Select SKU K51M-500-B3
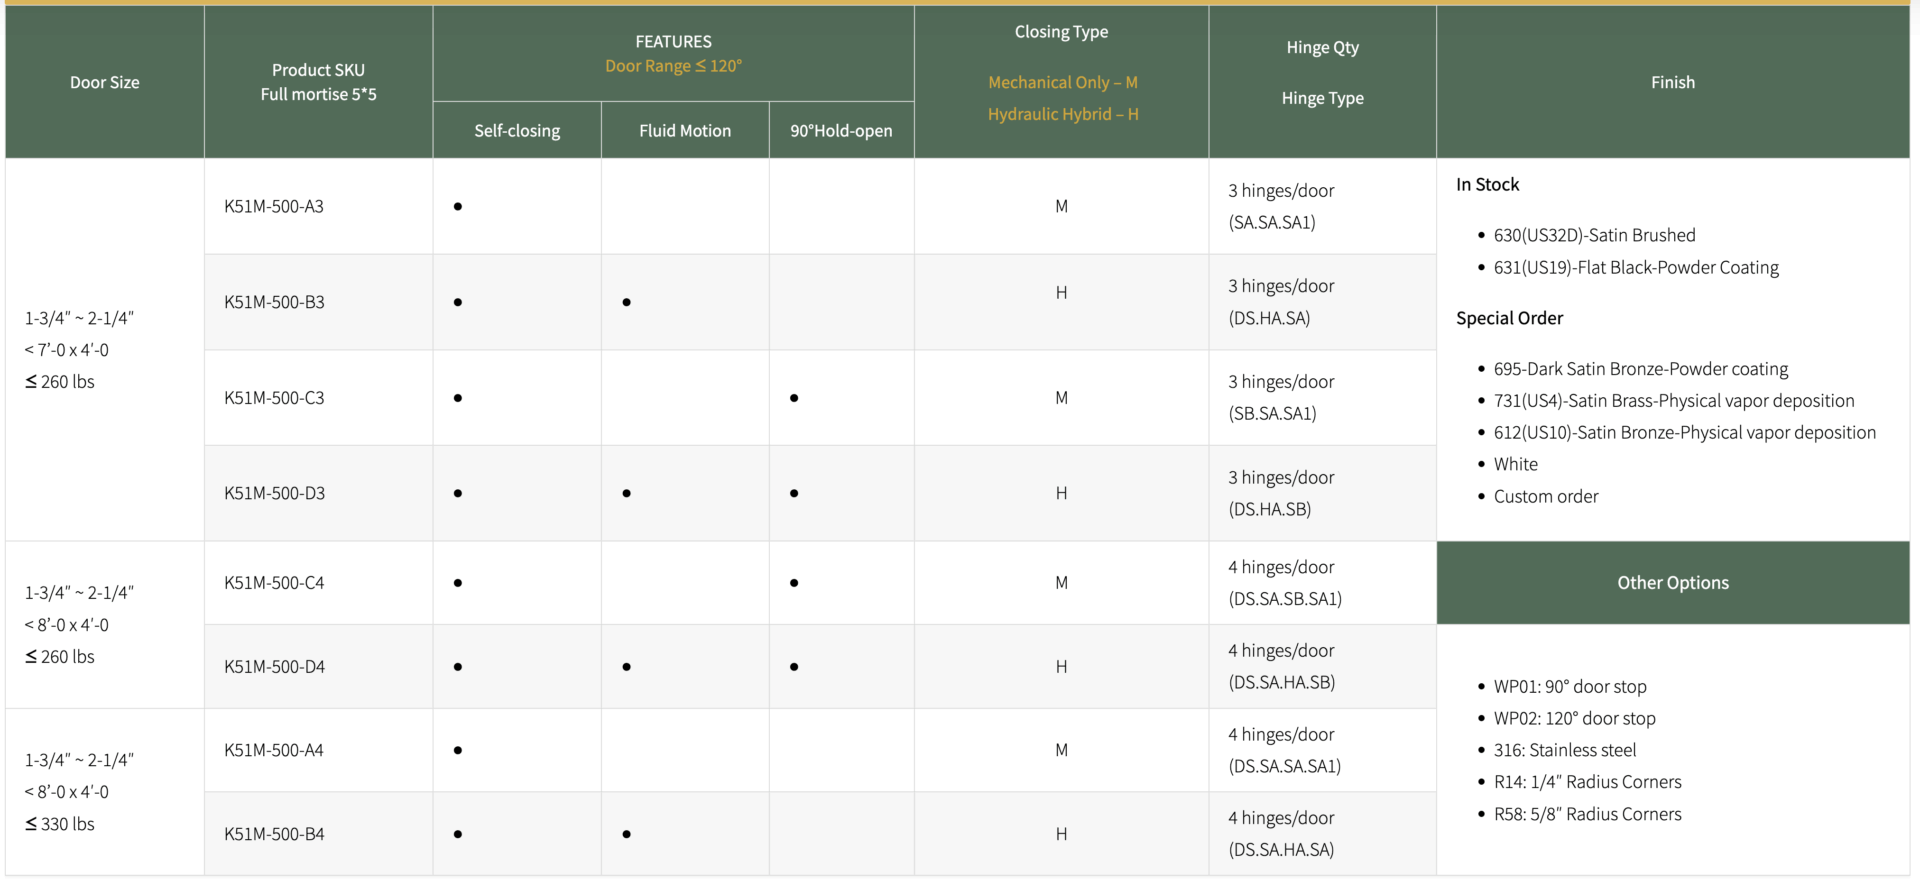 pos(274,302)
